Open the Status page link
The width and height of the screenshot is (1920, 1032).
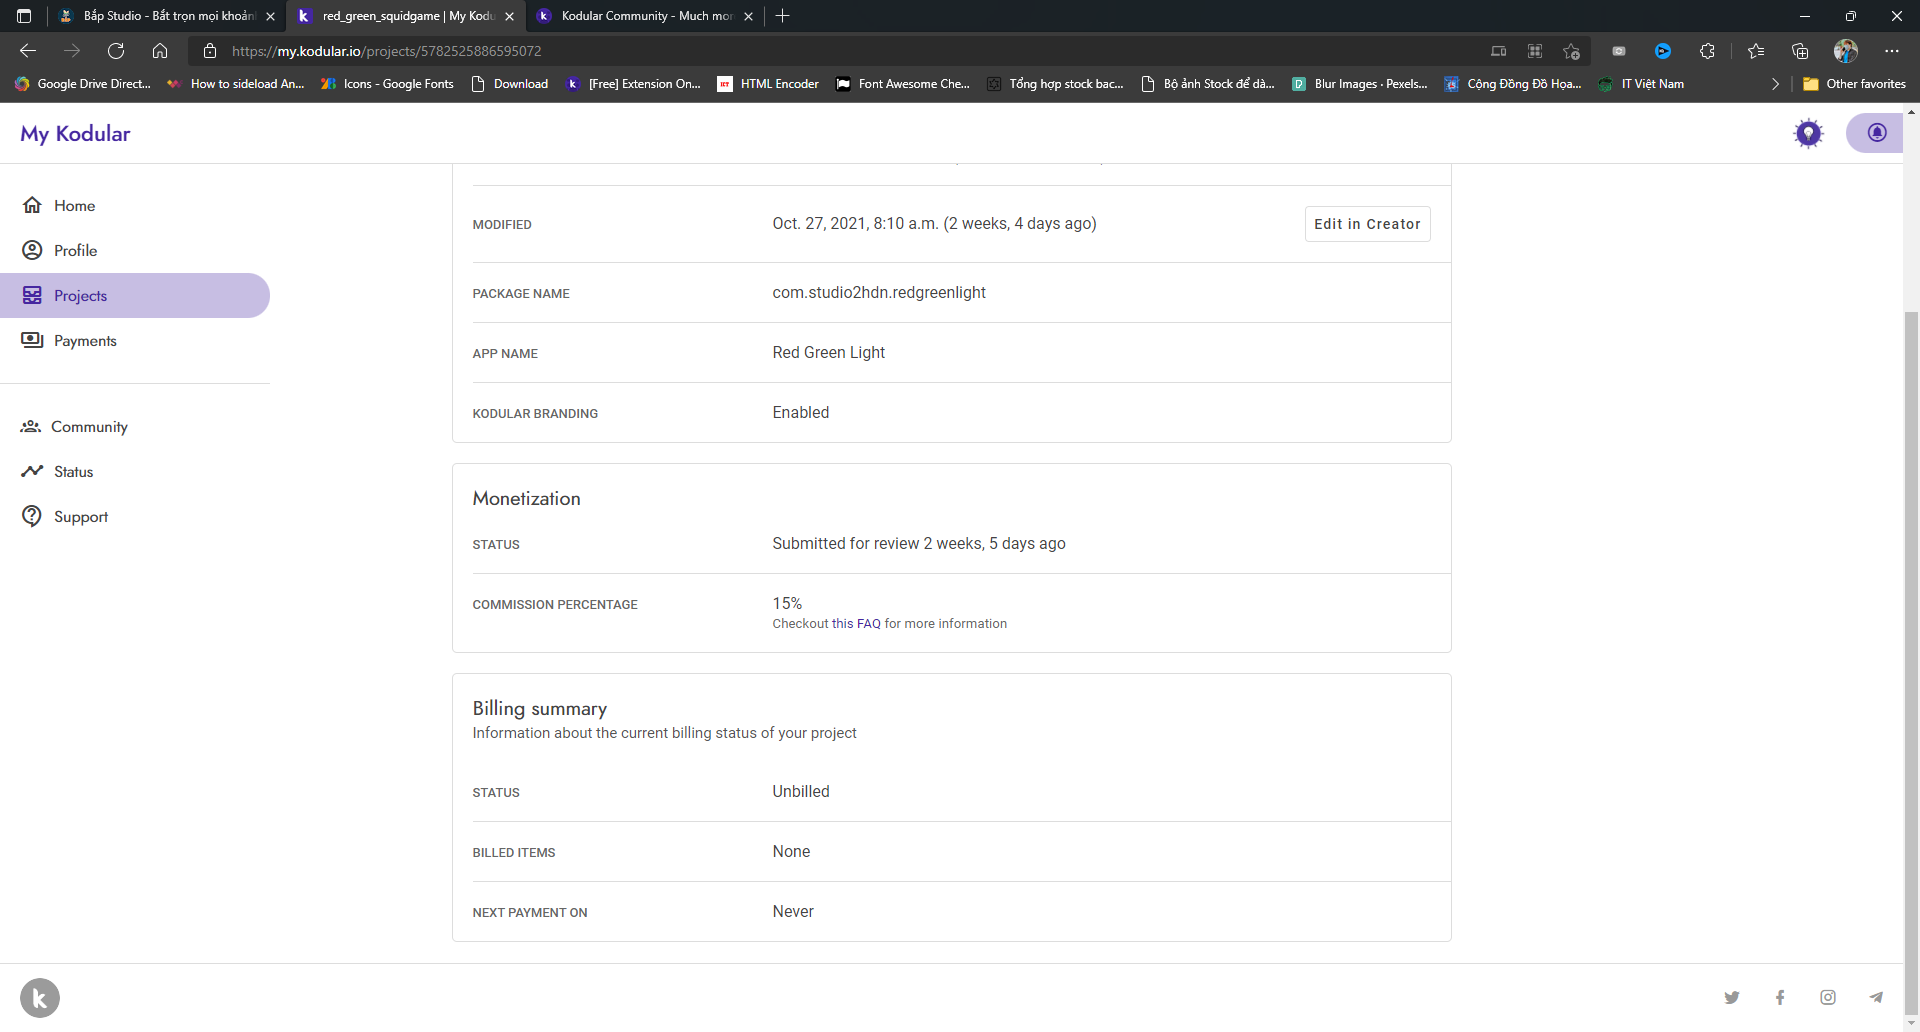pos(135,471)
